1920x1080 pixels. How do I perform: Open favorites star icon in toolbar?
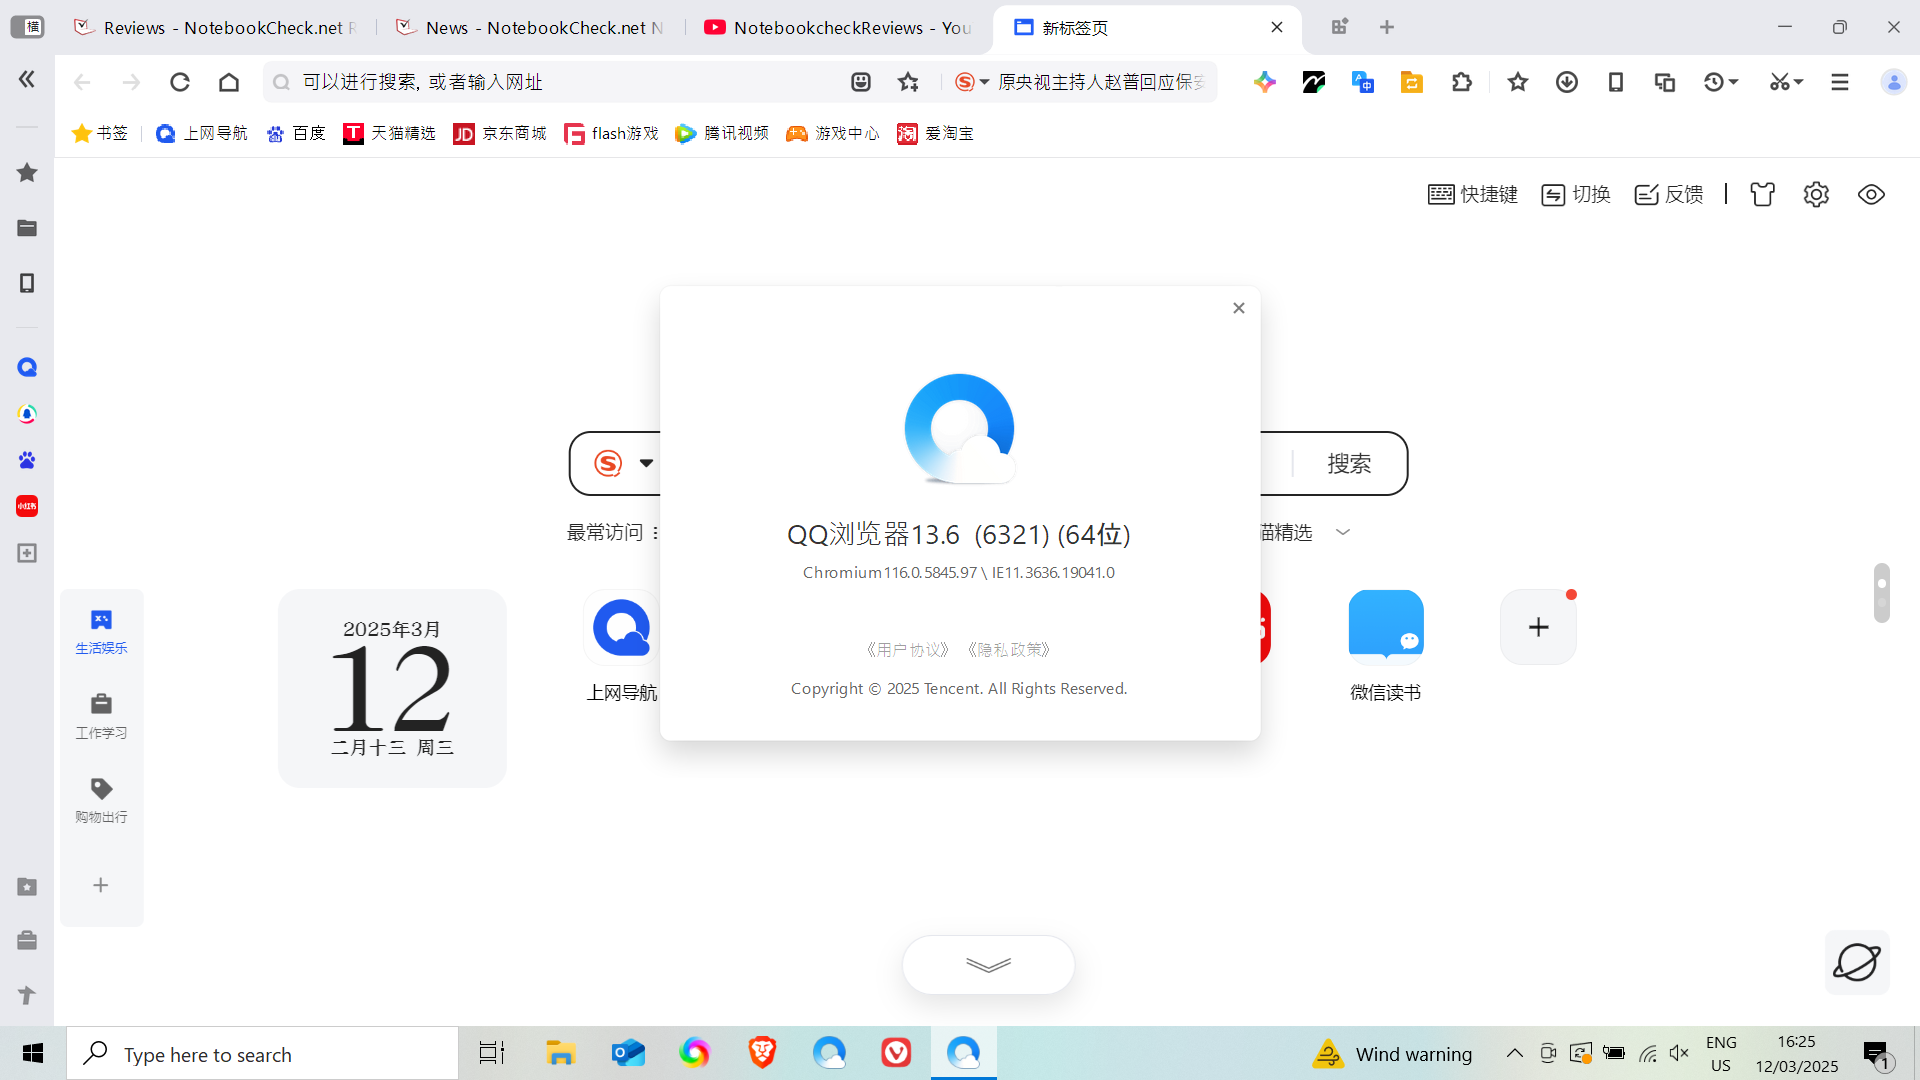click(x=1518, y=82)
